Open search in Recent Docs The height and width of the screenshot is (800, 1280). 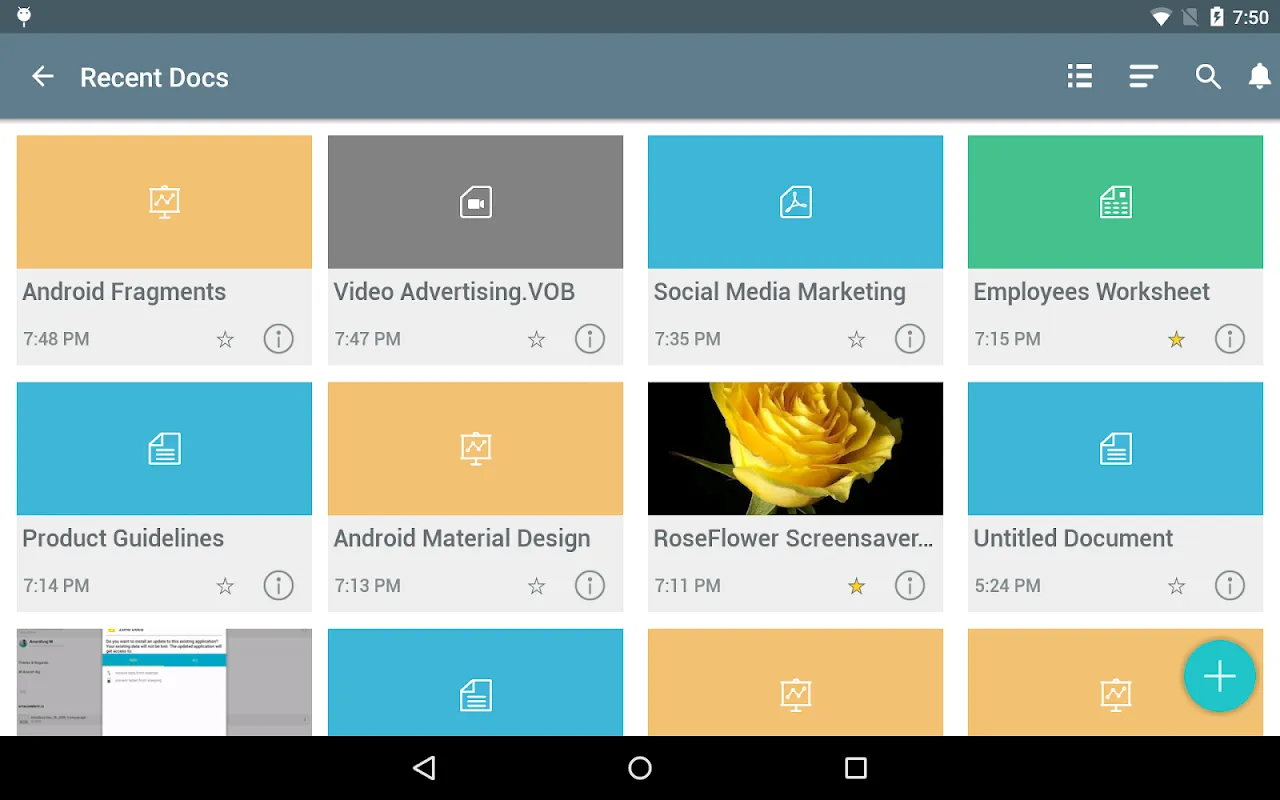coord(1208,77)
